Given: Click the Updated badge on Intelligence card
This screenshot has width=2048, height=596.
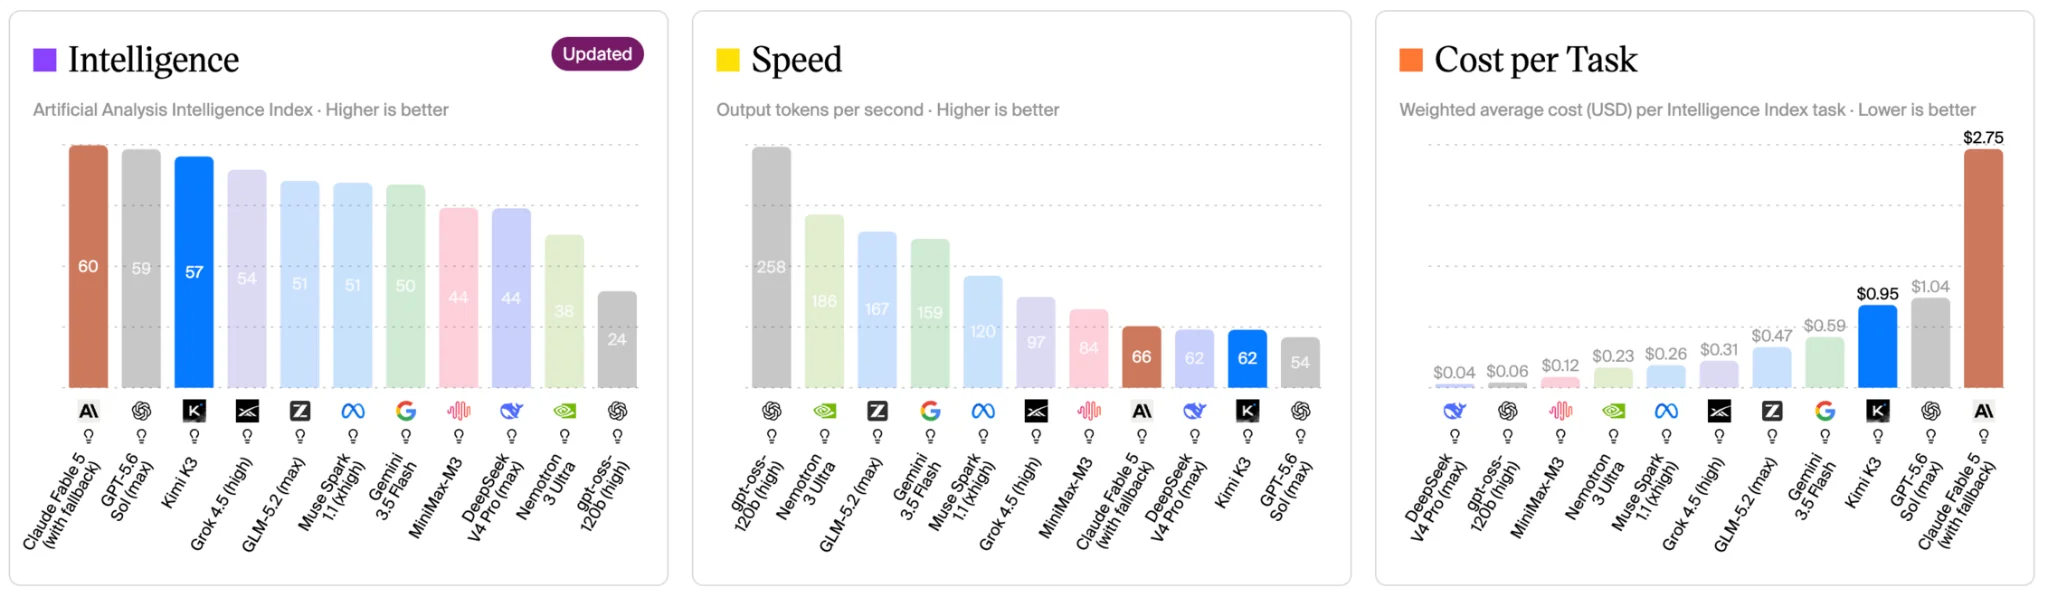Looking at the screenshot, I should pyautogui.click(x=597, y=54).
